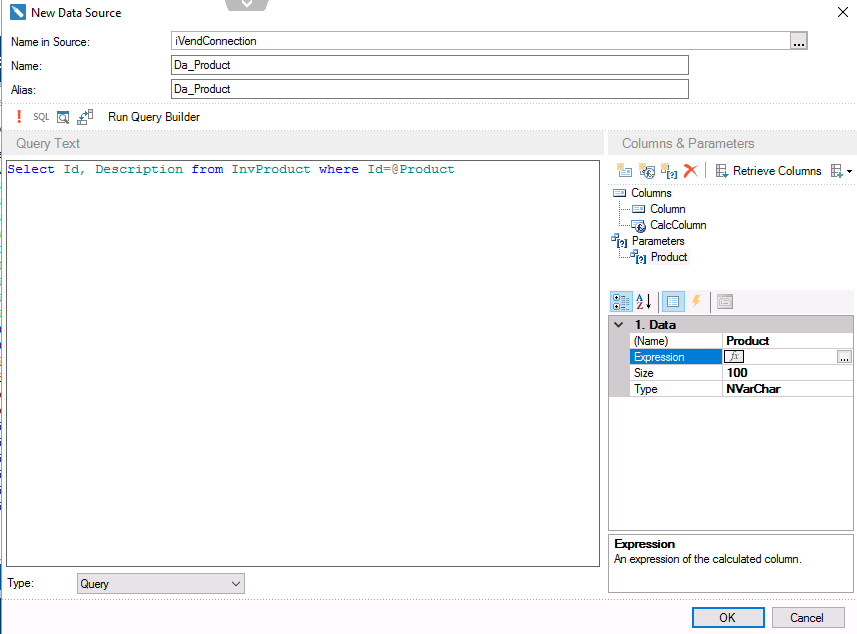Click the Name in Source field
This screenshot has height=634, width=857.
tap(480, 41)
